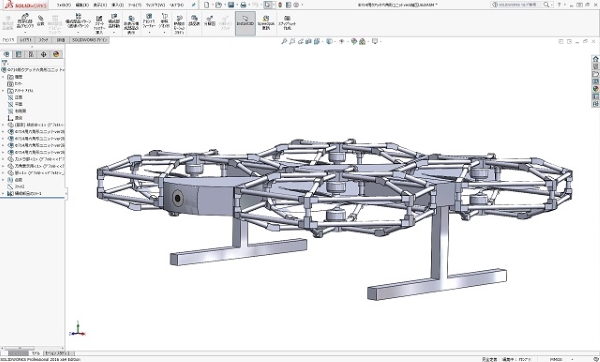Screen dimensions: 600x362
Task: Open the ConfigurationManager tab icon
Action: [x=31, y=54]
